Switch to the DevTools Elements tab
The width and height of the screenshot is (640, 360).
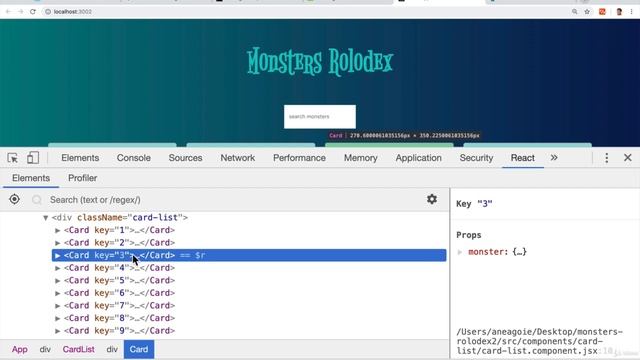point(80,158)
